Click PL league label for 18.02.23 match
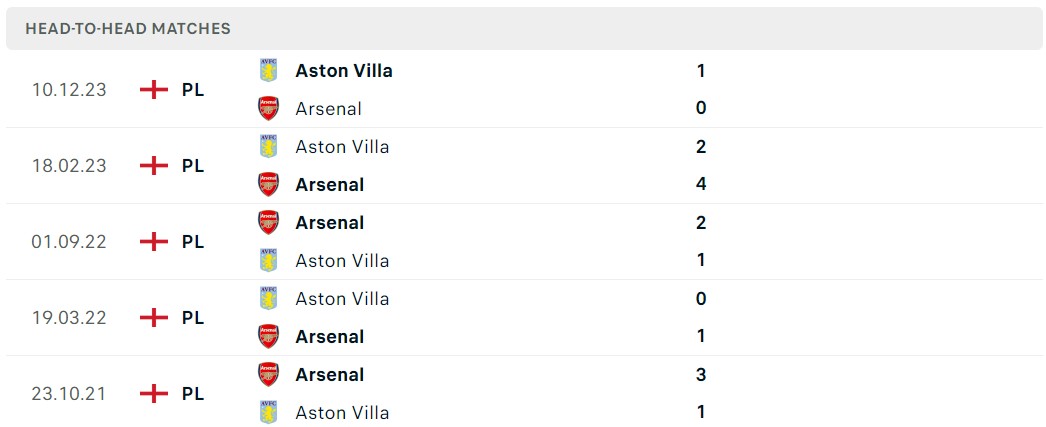Screen dimensions: 1046x427 pos(193,166)
